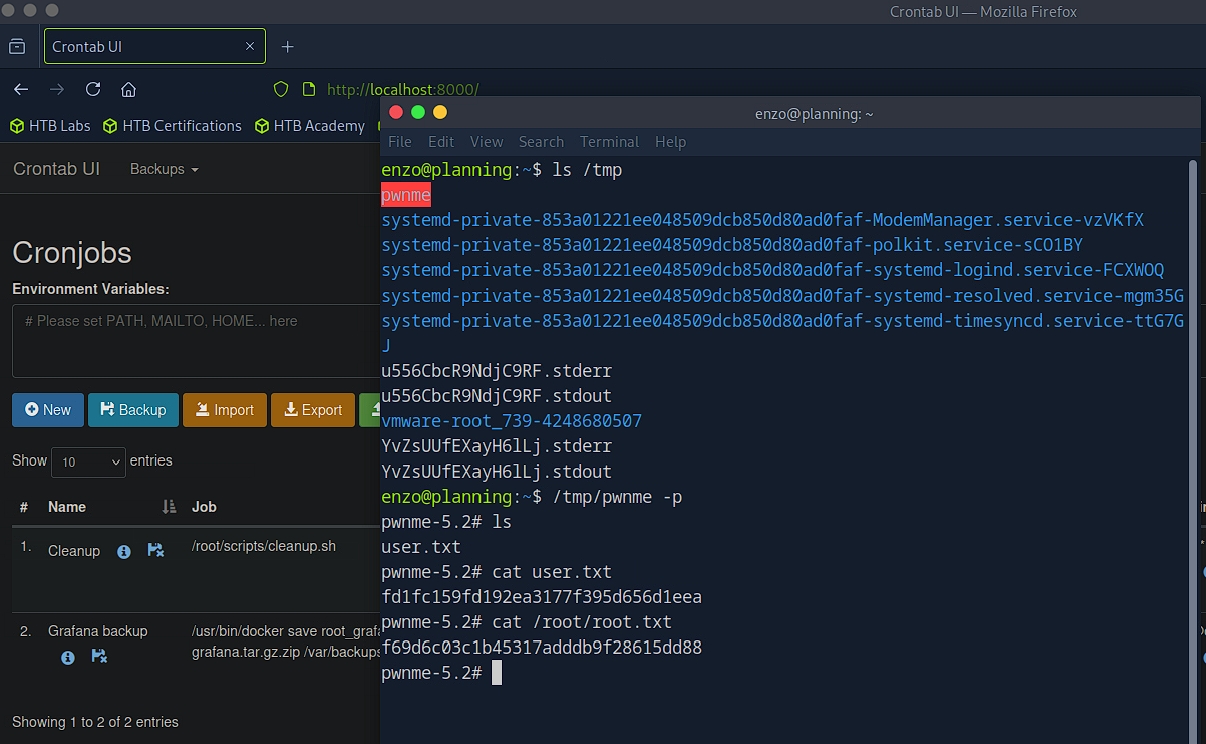This screenshot has height=744, width=1206.
Task: Click the info icon beside Cleanup job
Action: tap(124, 552)
